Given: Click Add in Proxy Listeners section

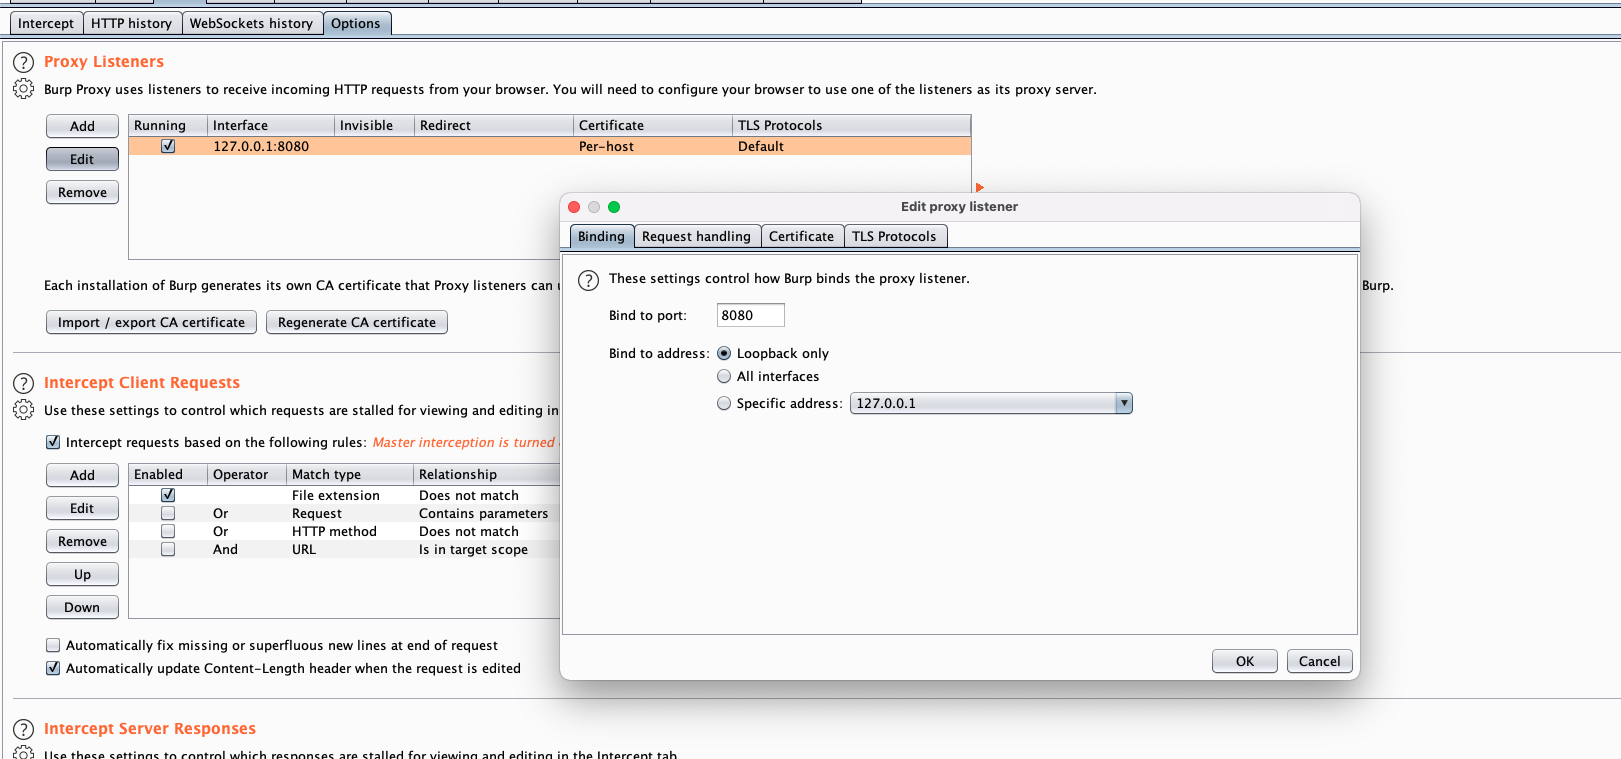Looking at the screenshot, I should click(82, 126).
